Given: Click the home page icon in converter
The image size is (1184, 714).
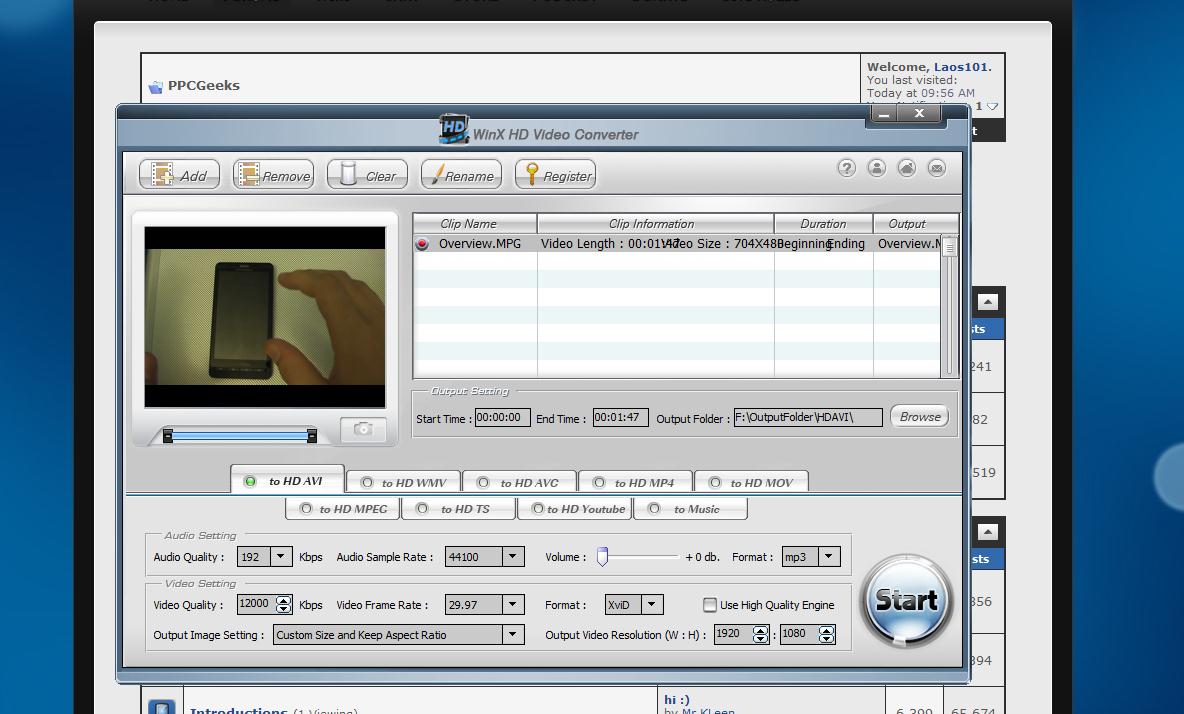Looking at the screenshot, I should pos(907,168).
